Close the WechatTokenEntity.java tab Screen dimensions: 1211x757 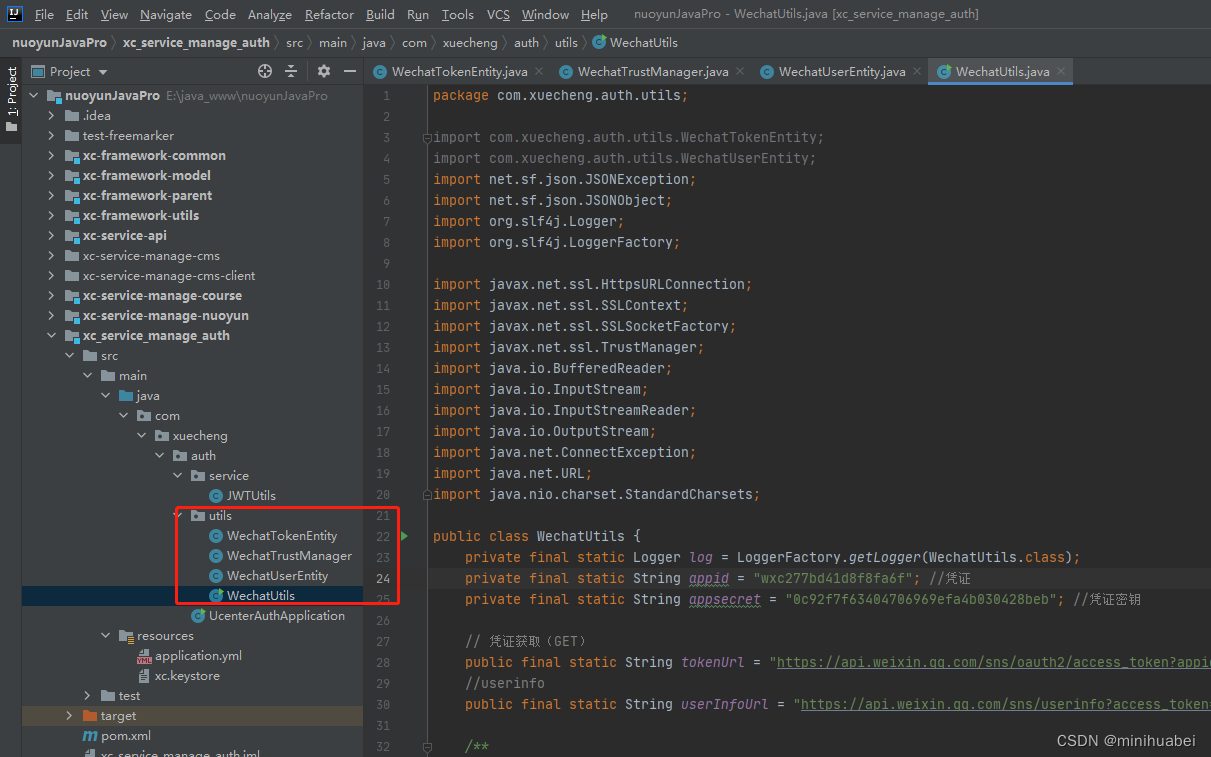[x=539, y=71]
